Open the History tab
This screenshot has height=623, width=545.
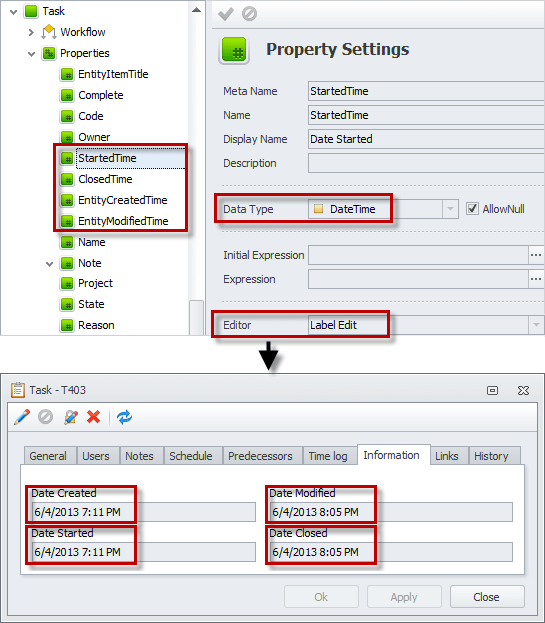tap(491, 456)
